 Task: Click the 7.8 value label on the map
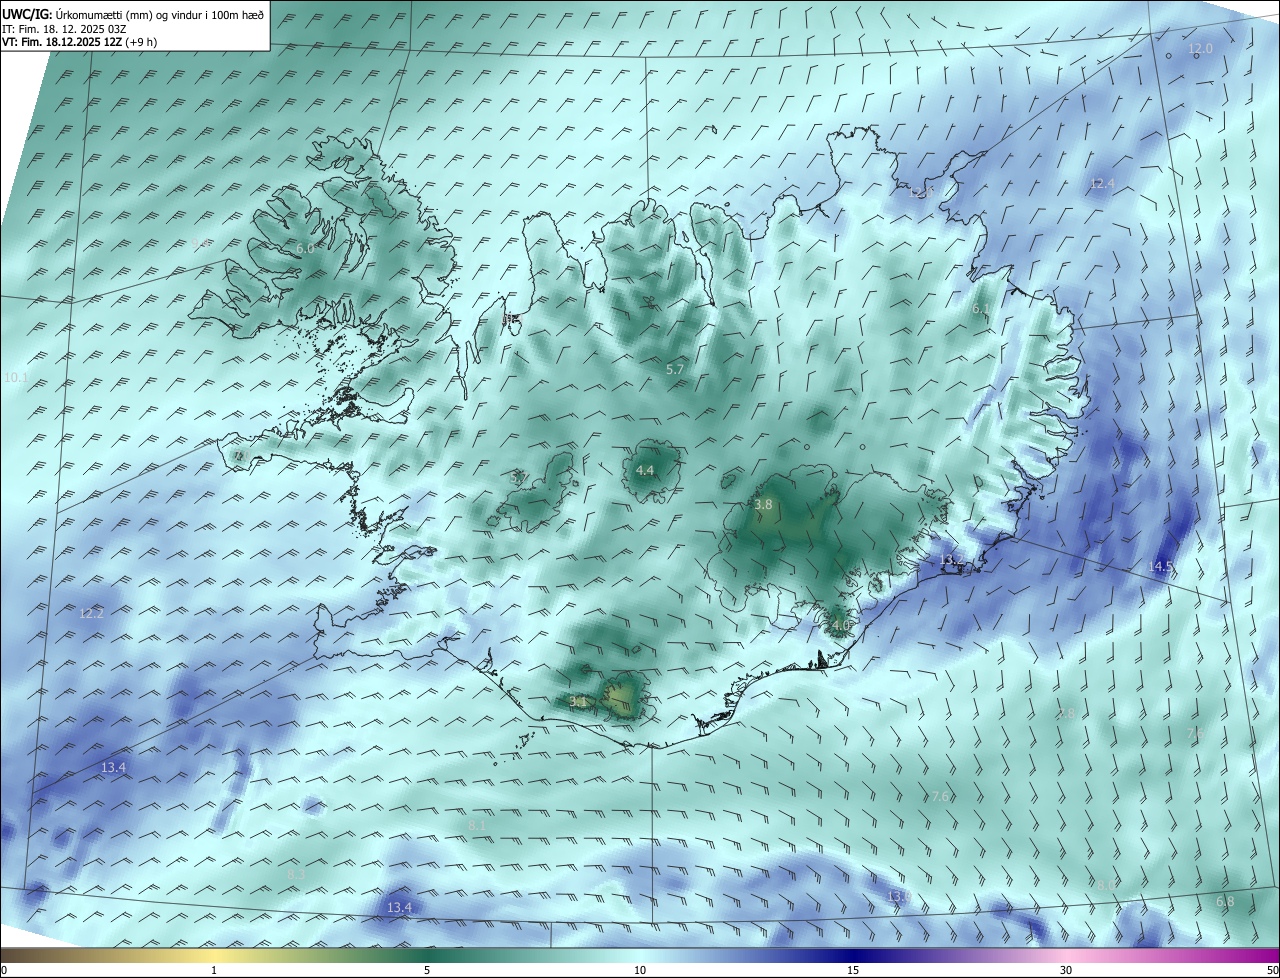click(x=1066, y=714)
